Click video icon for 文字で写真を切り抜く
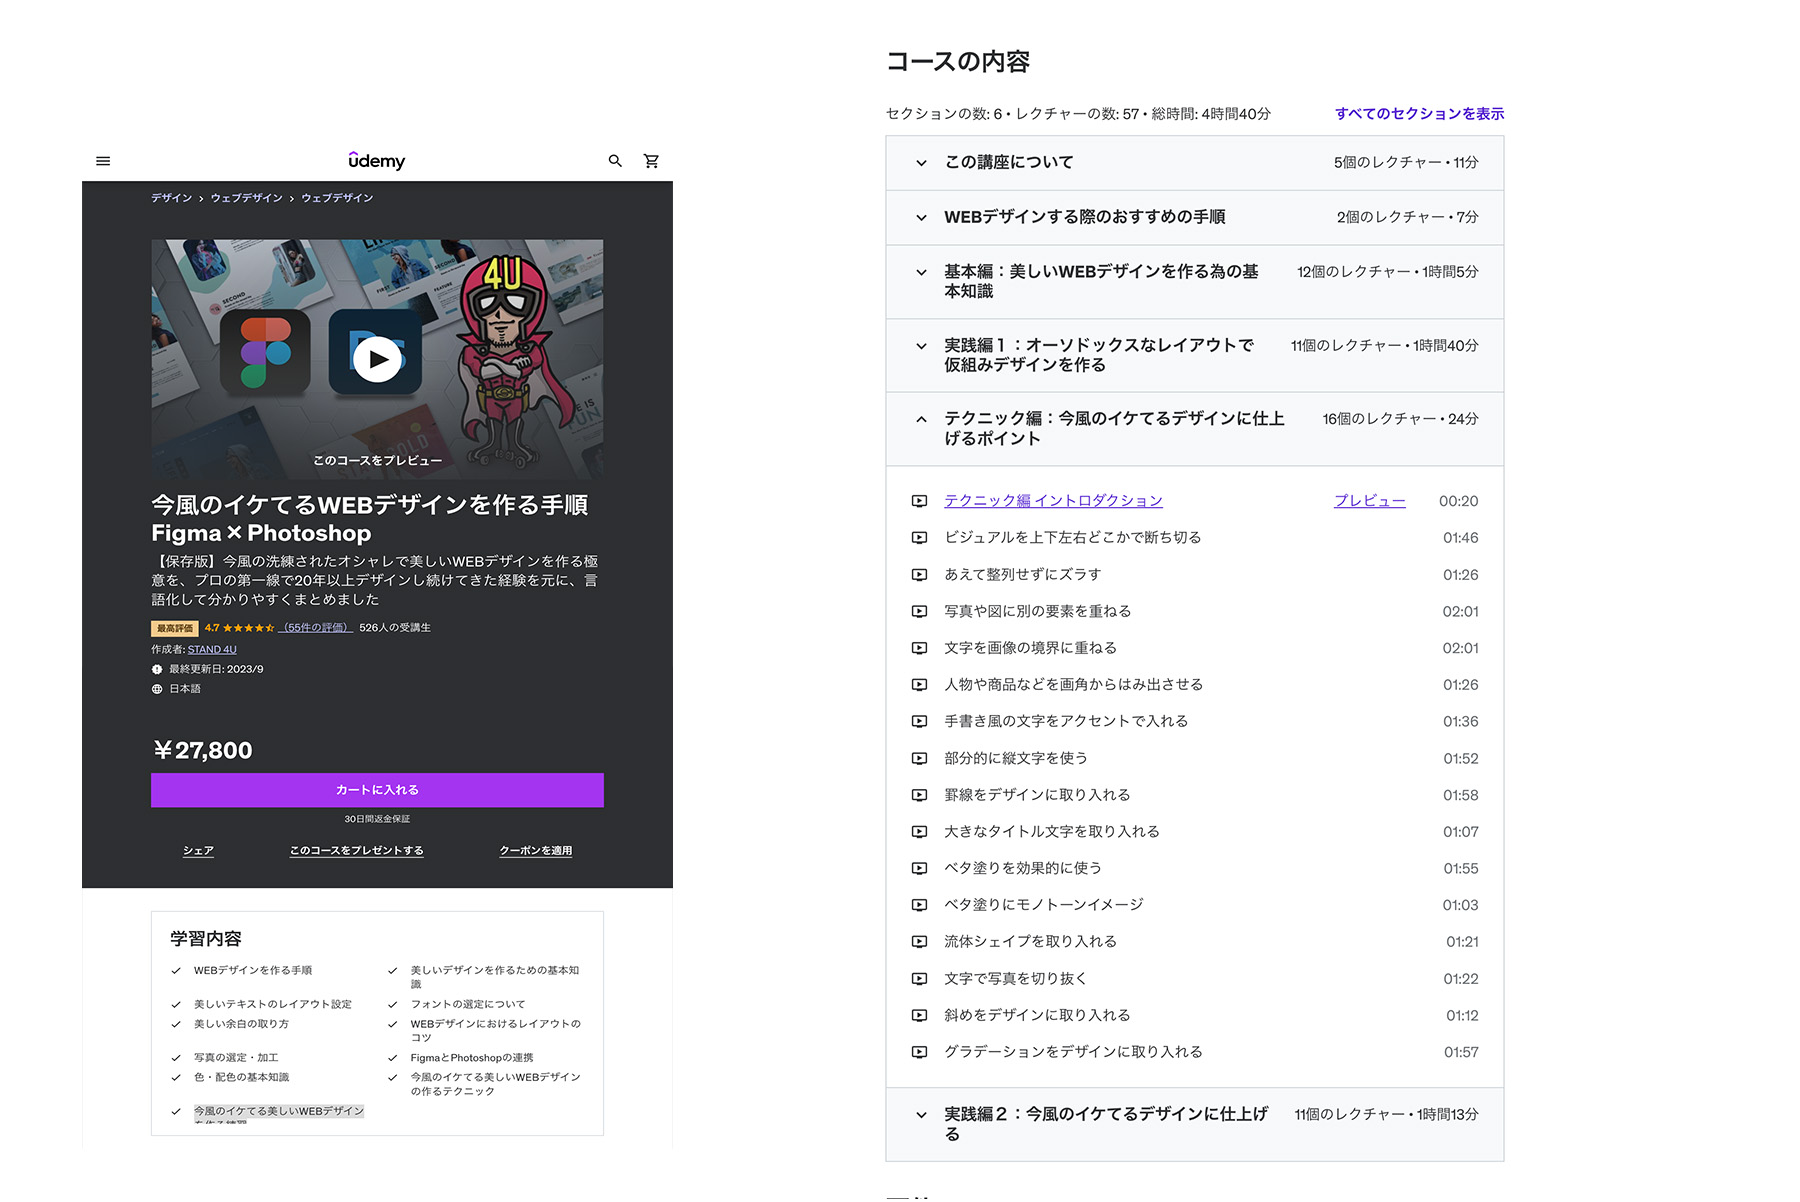The image size is (1800, 1202). (919, 978)
